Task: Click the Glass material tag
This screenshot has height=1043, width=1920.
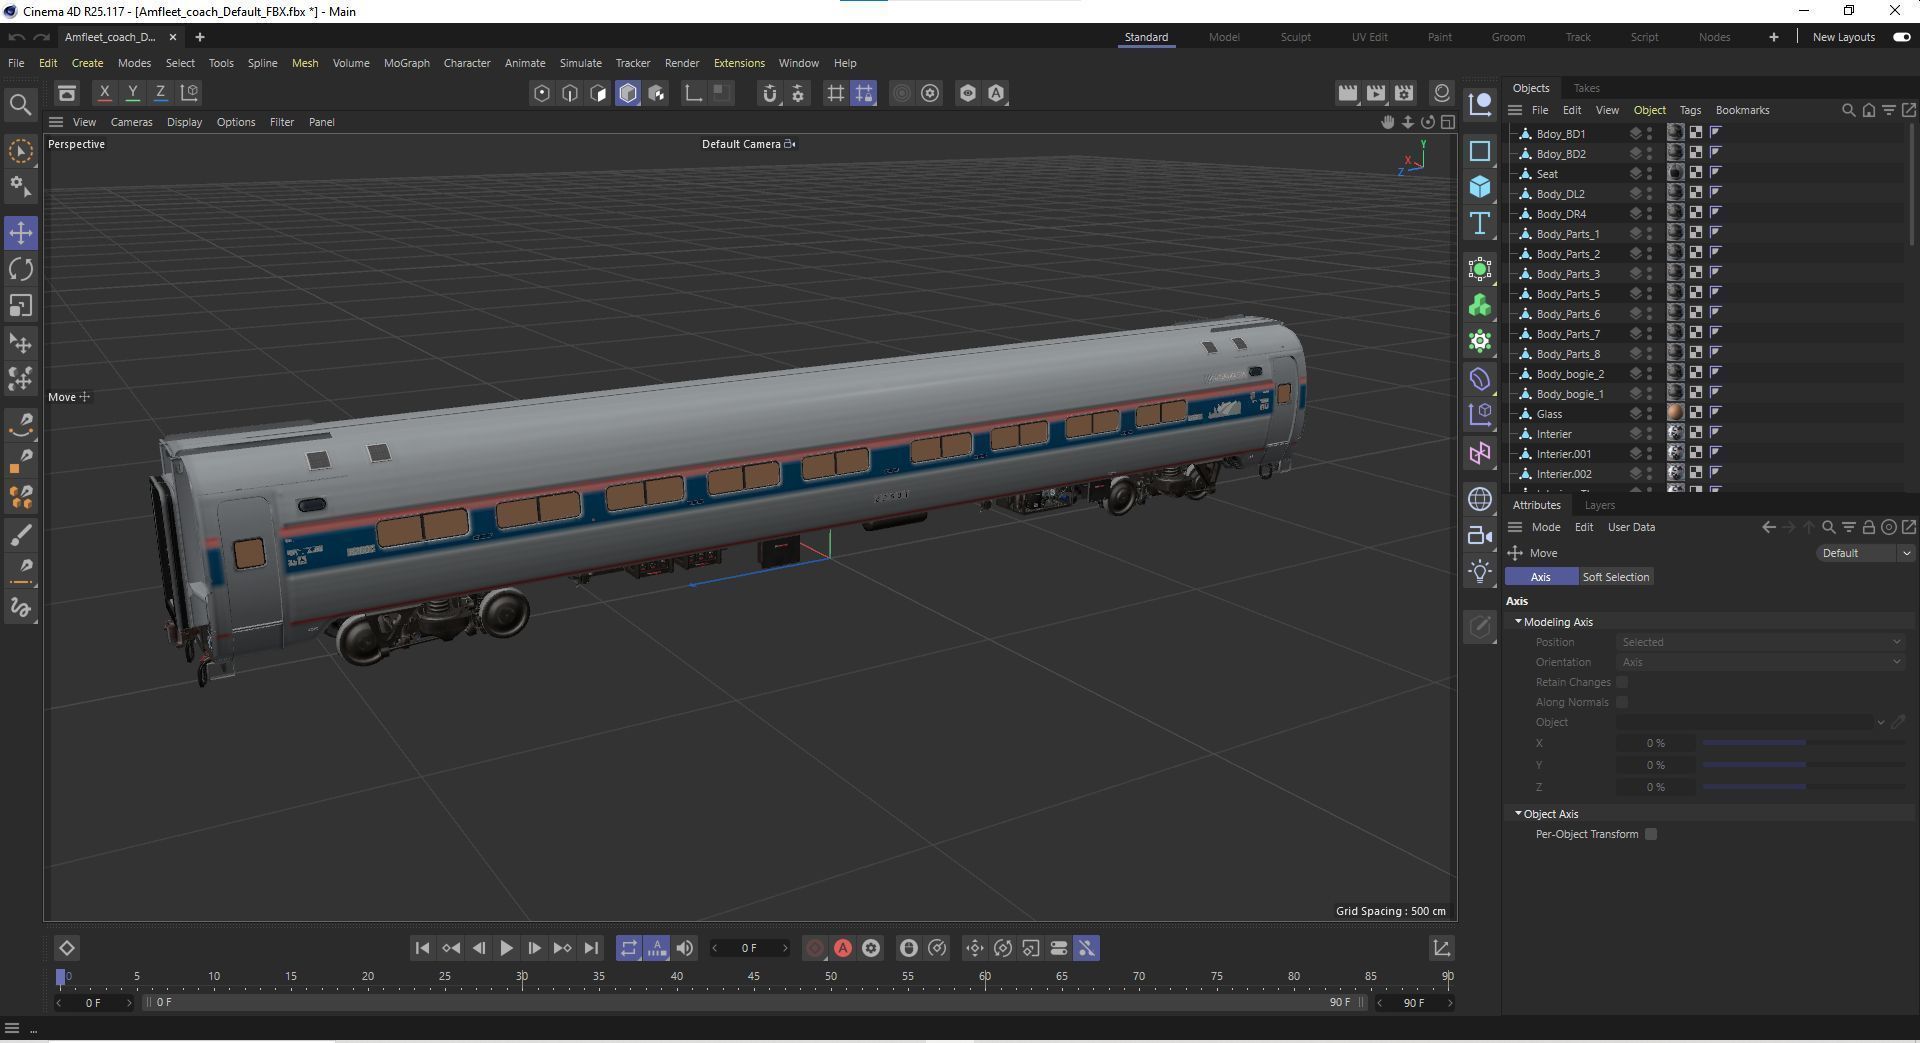Action: point(1675,413)
